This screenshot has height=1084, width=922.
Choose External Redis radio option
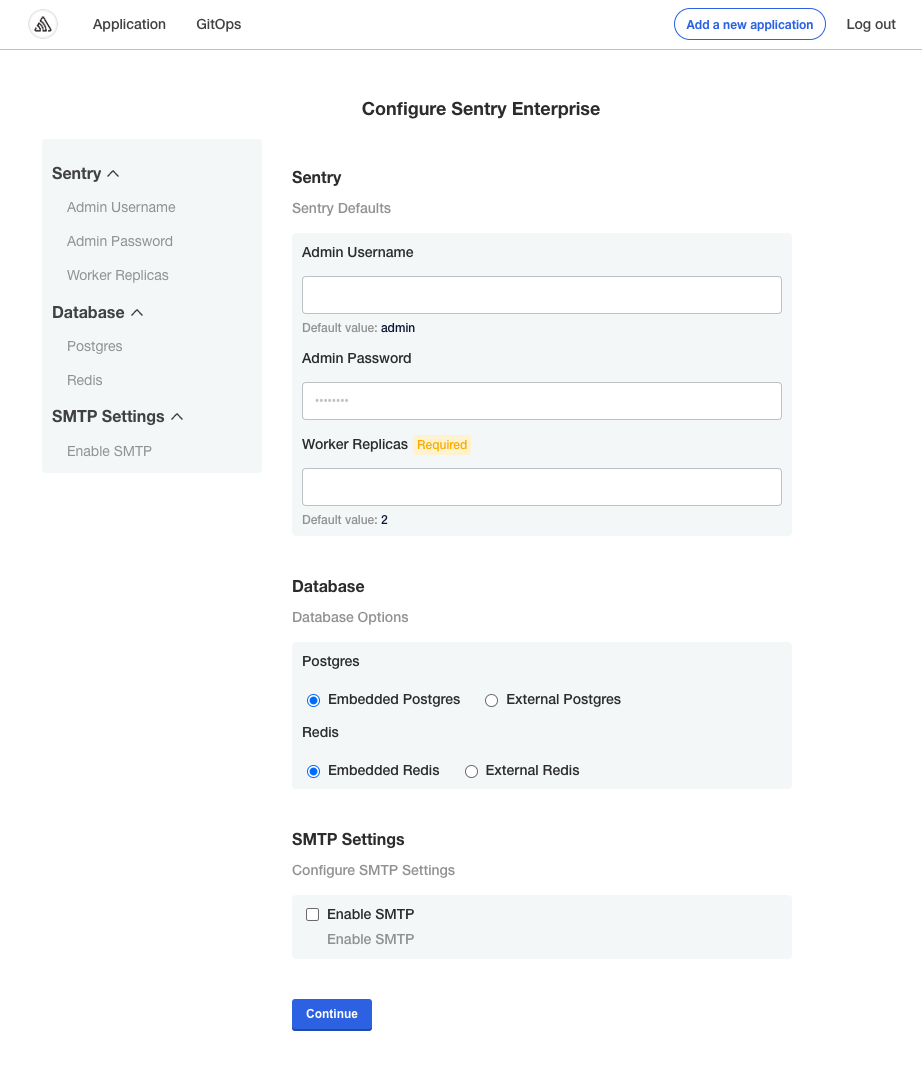click(x=471, y=771)
